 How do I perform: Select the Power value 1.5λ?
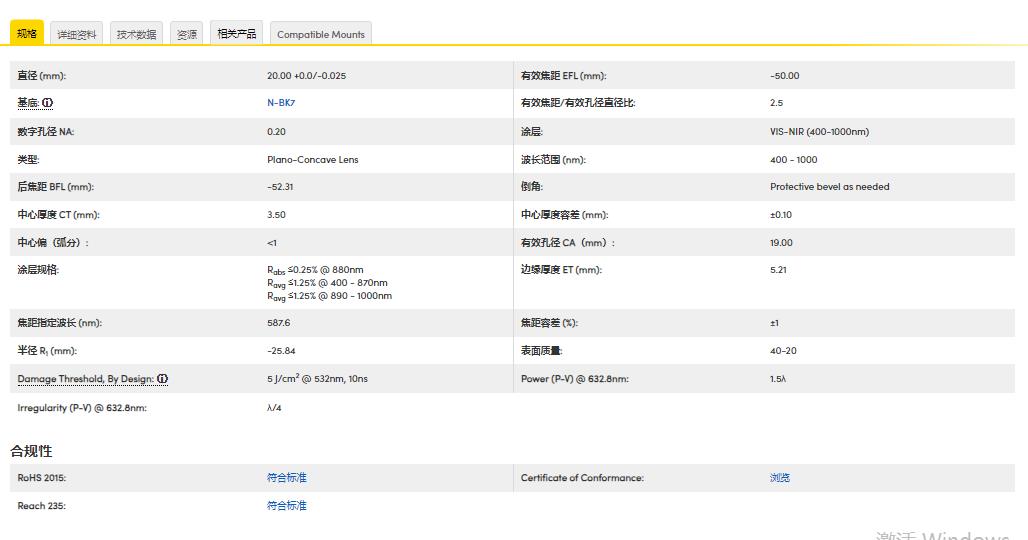coord(778,379)
